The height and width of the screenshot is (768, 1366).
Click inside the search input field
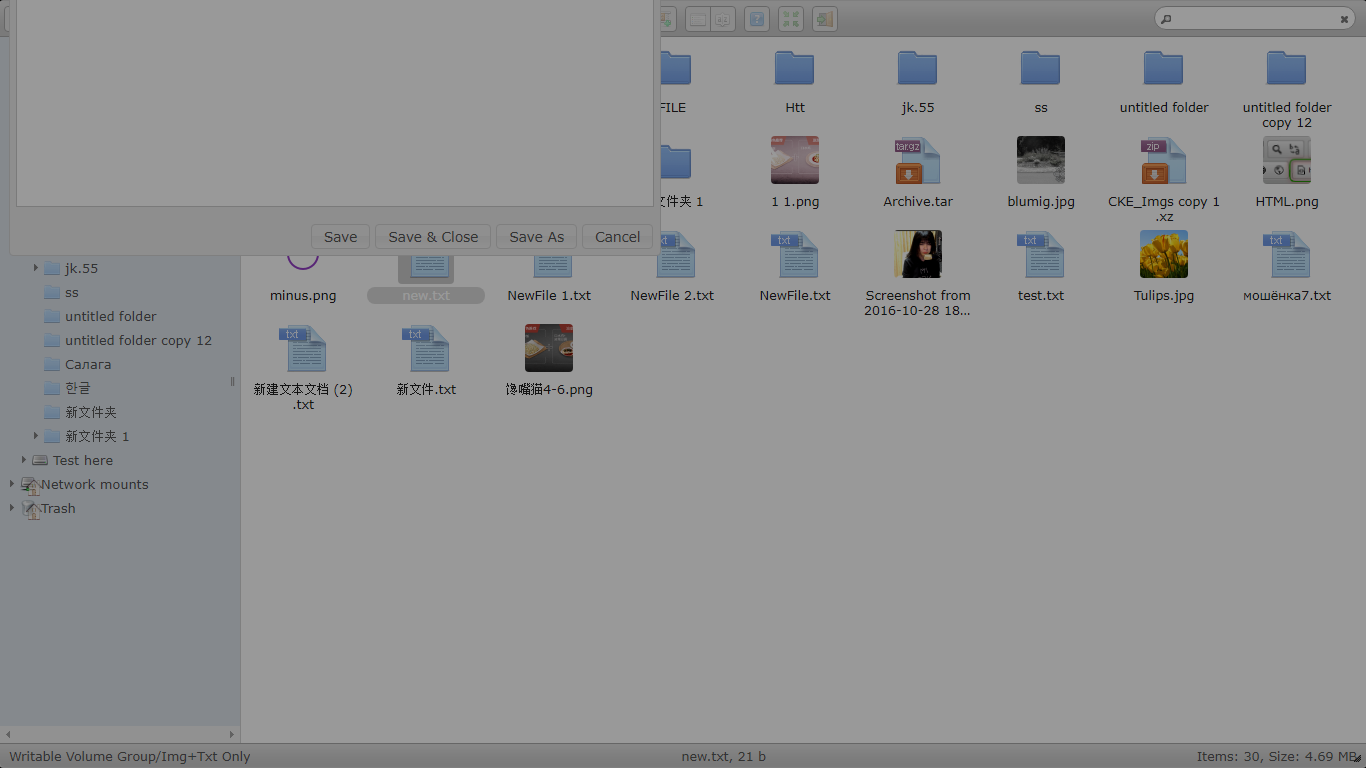(1255, 19)
